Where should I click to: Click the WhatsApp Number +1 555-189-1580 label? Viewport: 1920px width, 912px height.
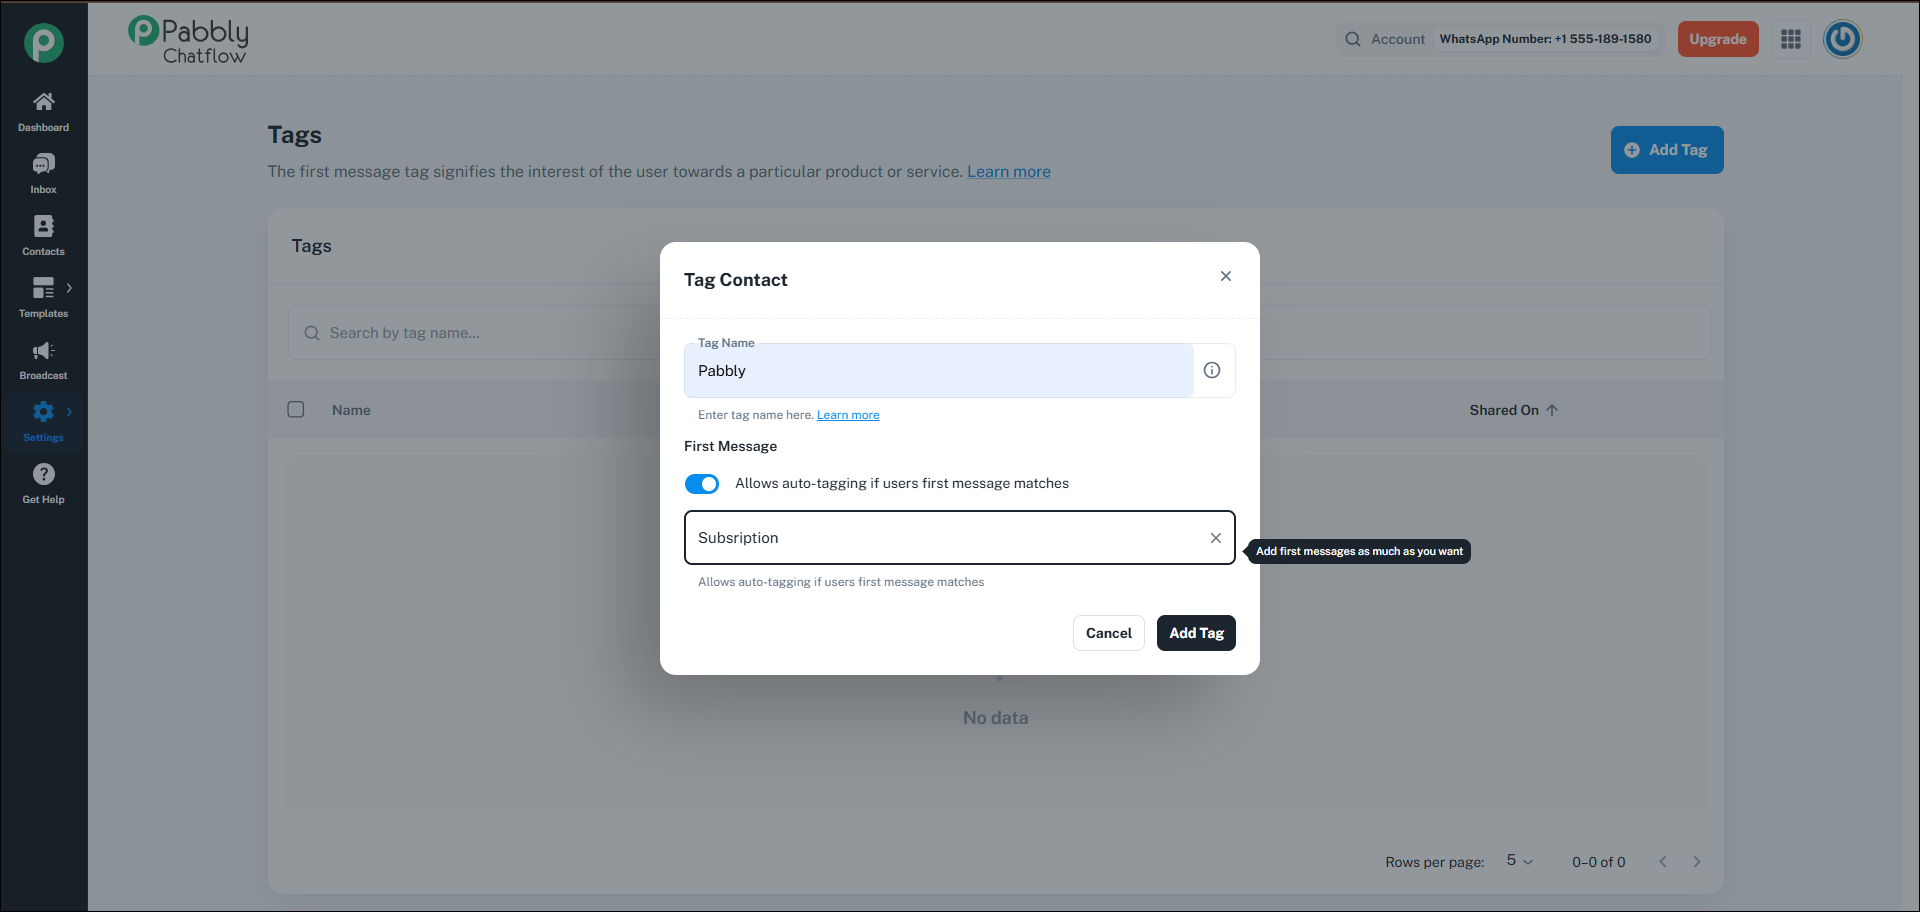1545,39
